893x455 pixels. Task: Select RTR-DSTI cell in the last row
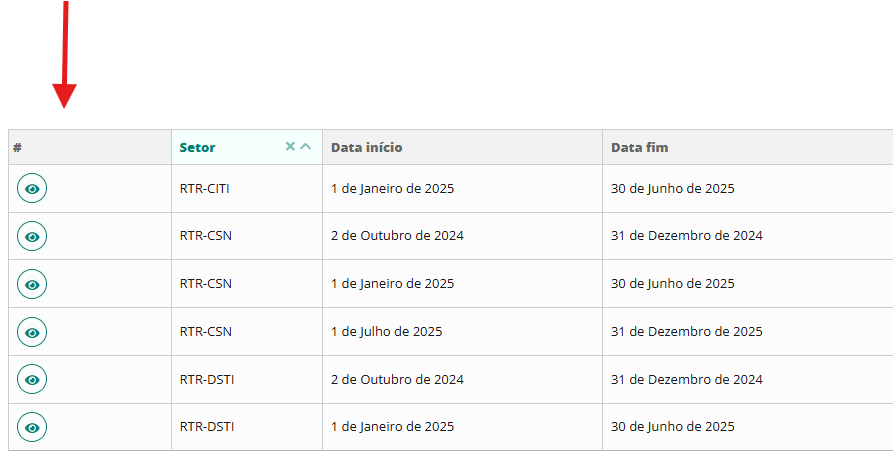point(207,427)
